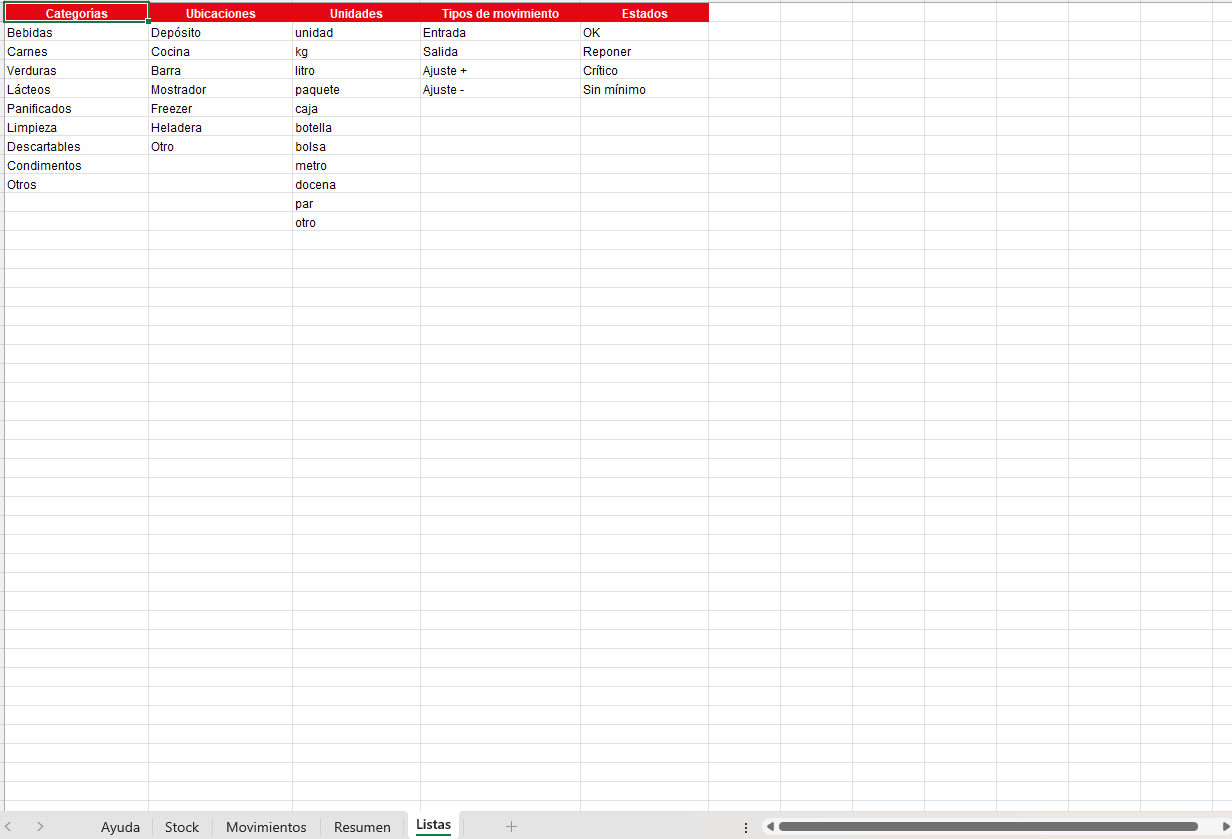
Task: Add a new sheet with plus icon
Action: pyautogui.click(x=511, y=826)
